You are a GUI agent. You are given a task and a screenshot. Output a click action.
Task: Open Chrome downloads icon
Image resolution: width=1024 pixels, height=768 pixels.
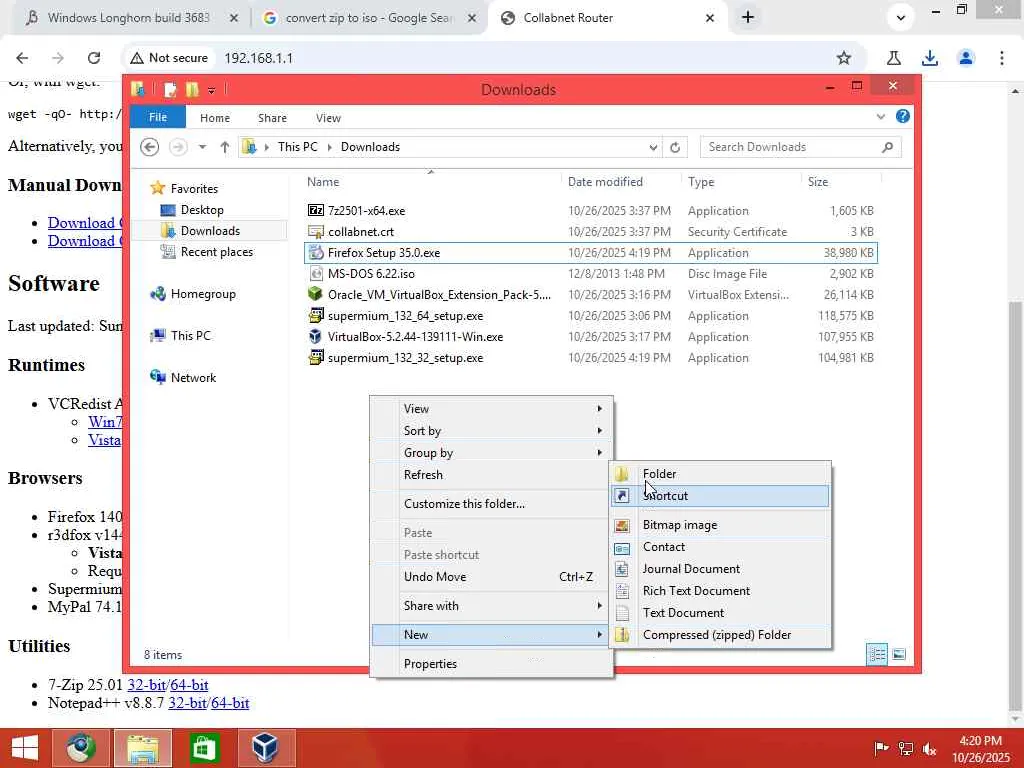(930, 58)
